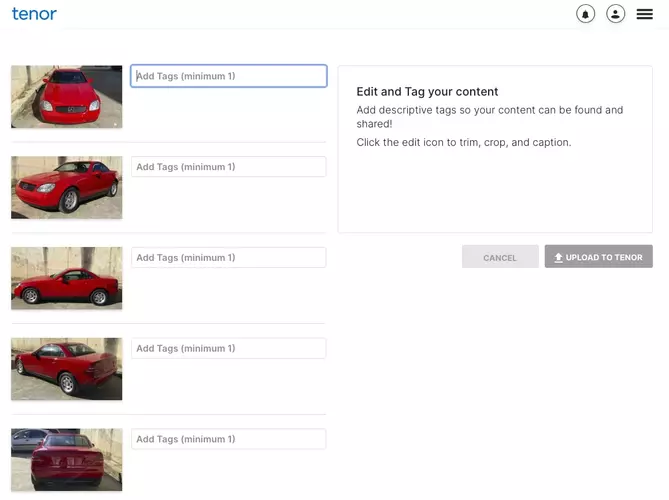Open the side-profile red car thumbnail
The width and height of the screenshot is (669, 500).
coord(66,278)
